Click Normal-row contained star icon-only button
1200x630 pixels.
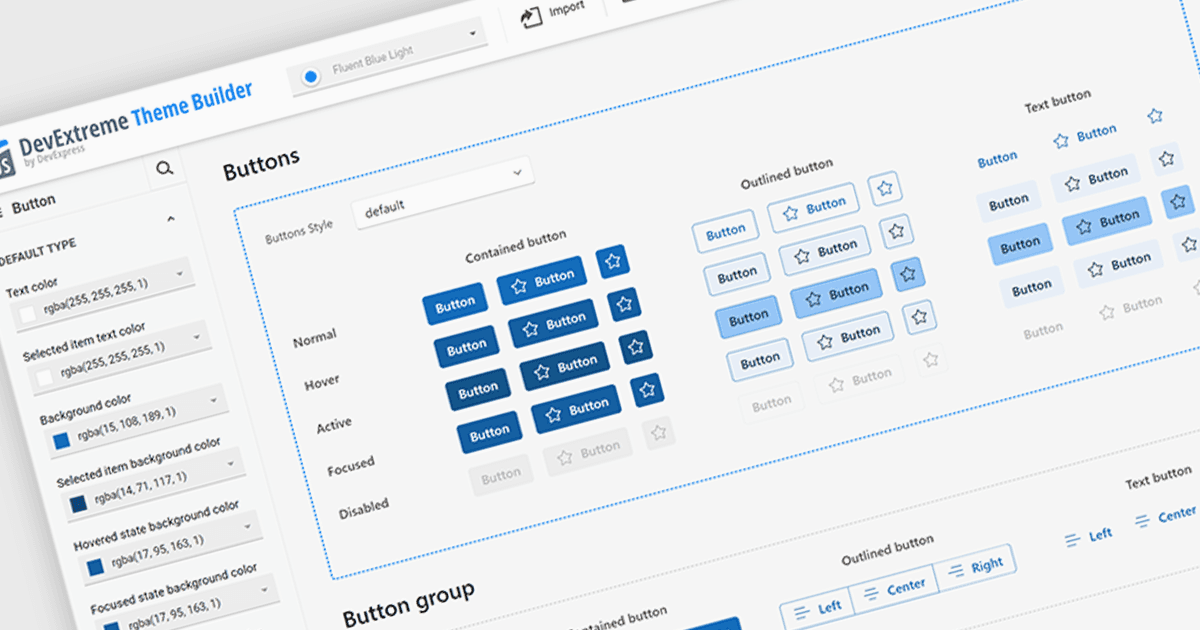point(612,260)
